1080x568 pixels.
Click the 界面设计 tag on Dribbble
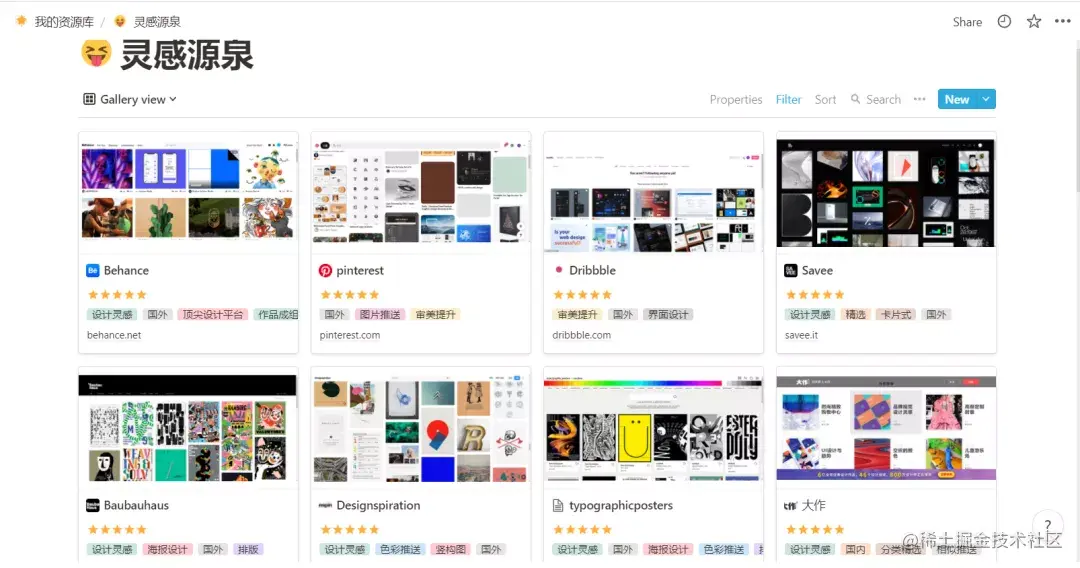pos(668,315)
